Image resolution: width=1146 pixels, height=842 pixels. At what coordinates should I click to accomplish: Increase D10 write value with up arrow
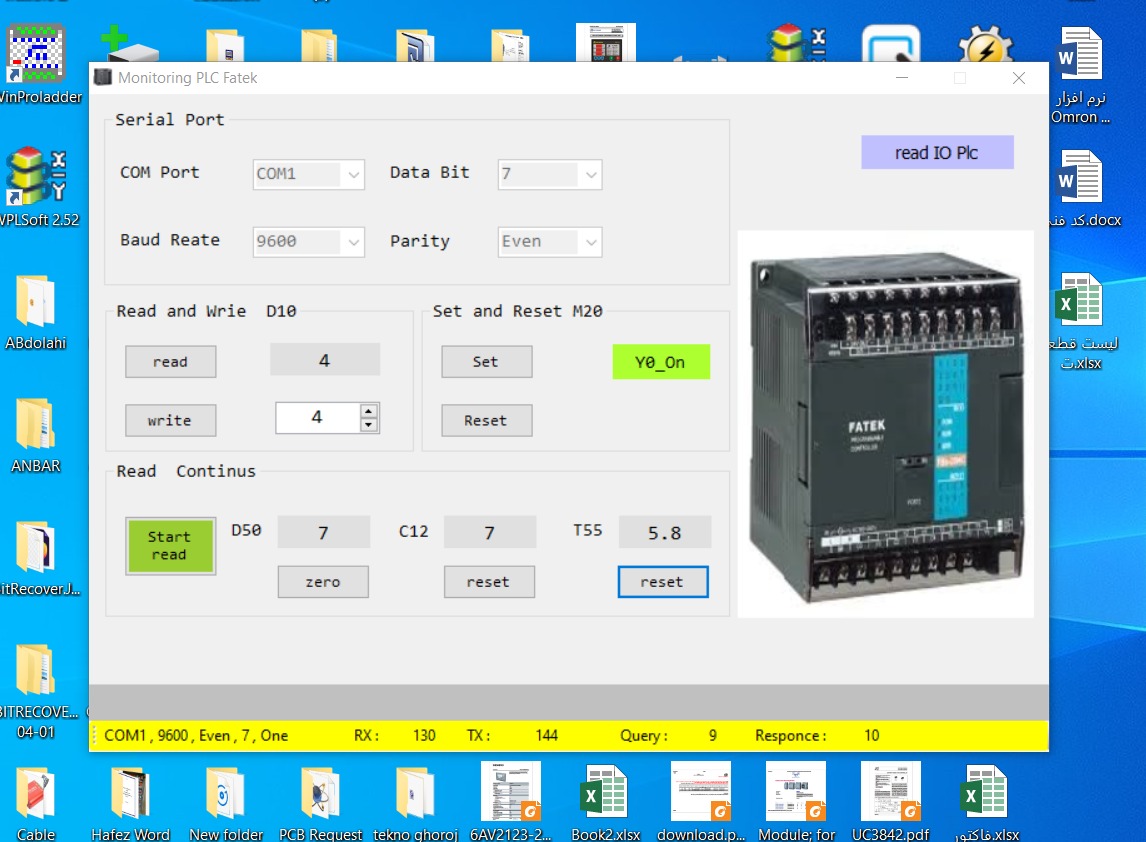click(369, 411)
